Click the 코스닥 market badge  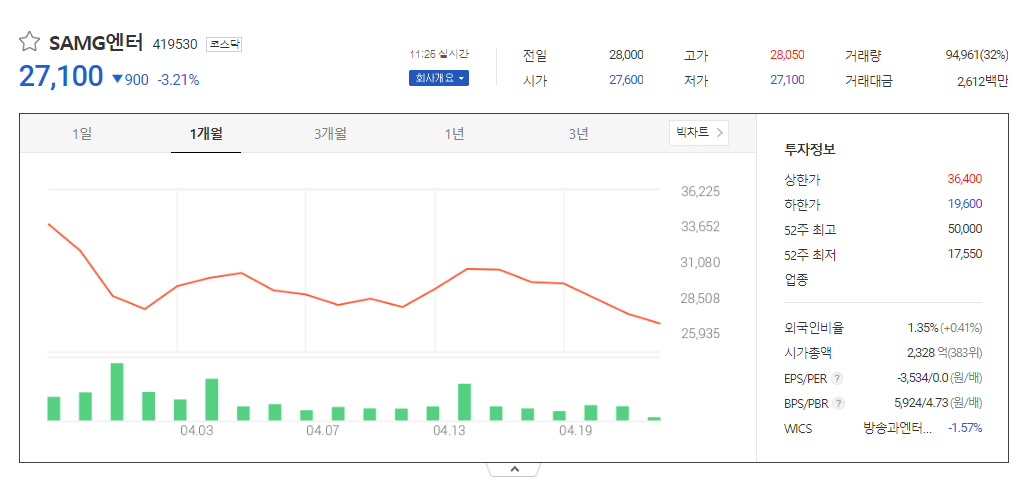point(224,44)
